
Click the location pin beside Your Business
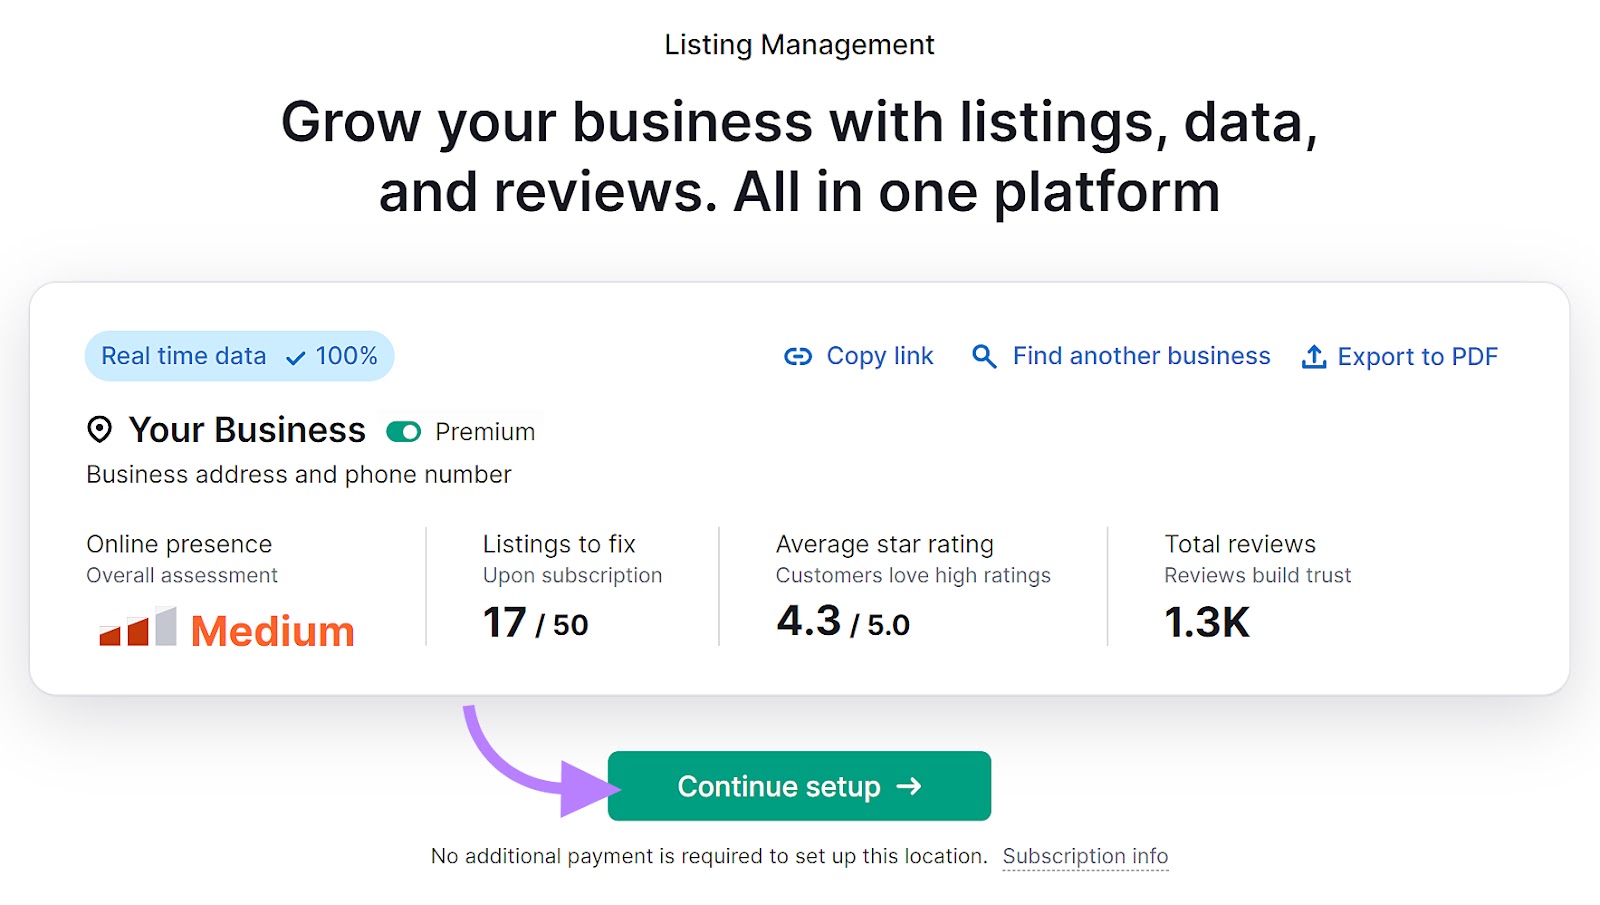point(99,430)
